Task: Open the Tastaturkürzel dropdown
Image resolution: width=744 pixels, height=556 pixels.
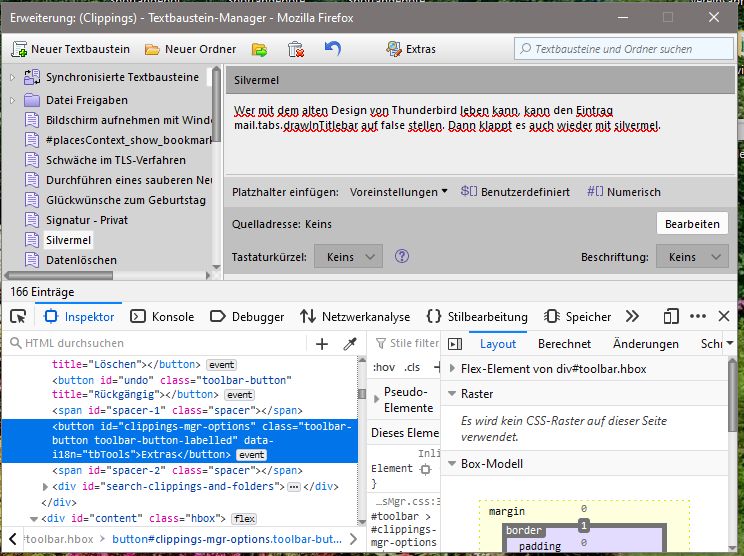Action: [x=348, y=257]
